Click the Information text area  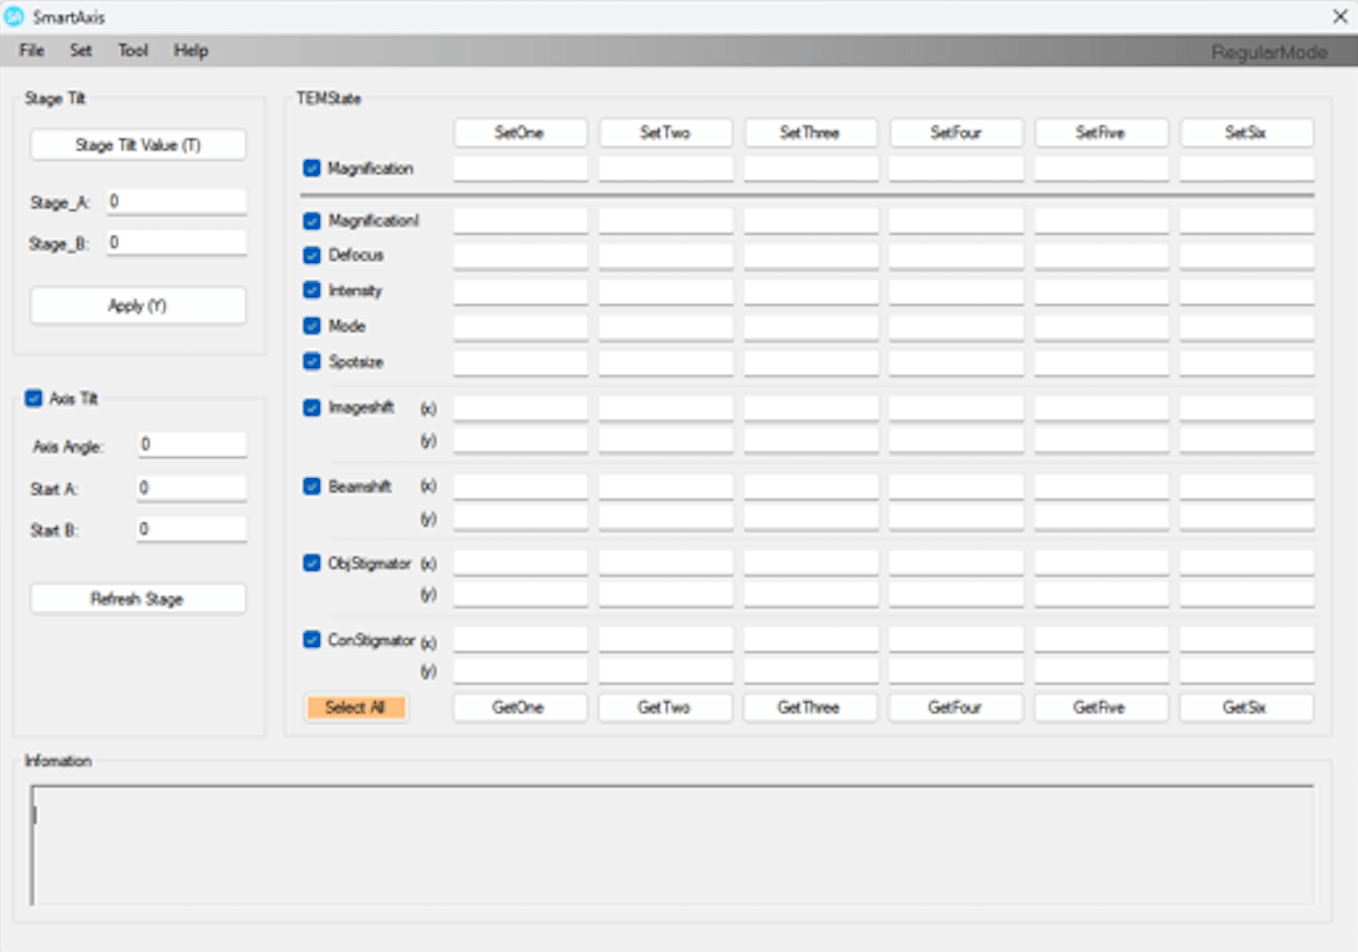coord(672,845)
